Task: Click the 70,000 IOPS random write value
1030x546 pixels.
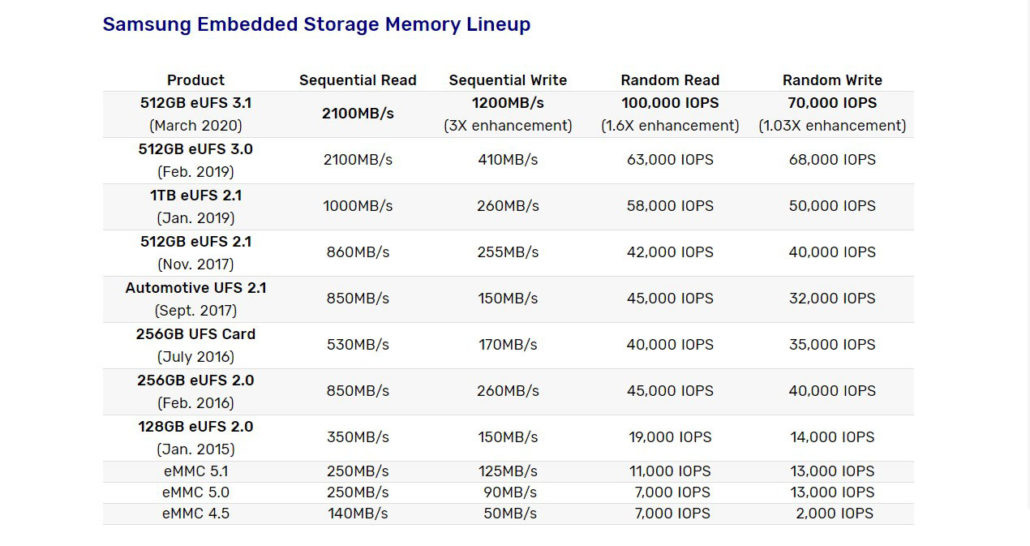Action: pyautogui.click(x=832, y=103)
